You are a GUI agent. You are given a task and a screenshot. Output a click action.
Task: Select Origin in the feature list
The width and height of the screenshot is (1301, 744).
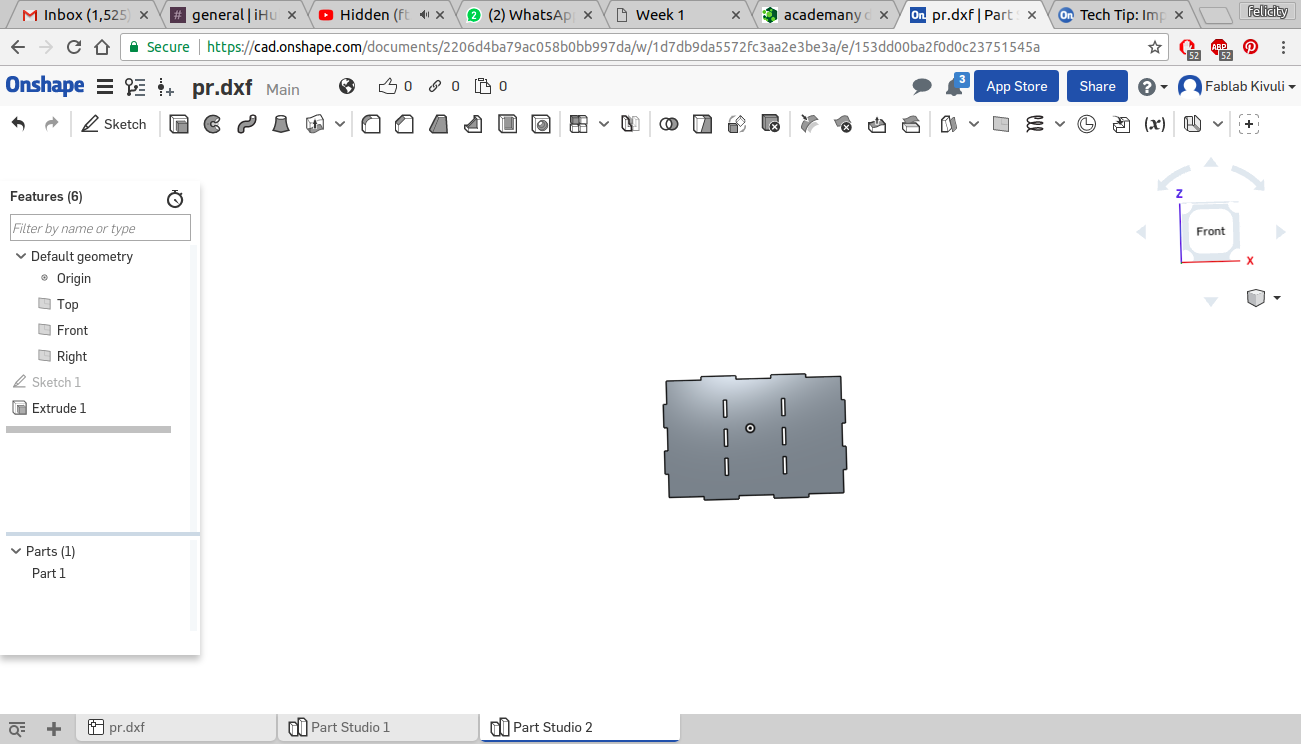(x=74, y=278)
